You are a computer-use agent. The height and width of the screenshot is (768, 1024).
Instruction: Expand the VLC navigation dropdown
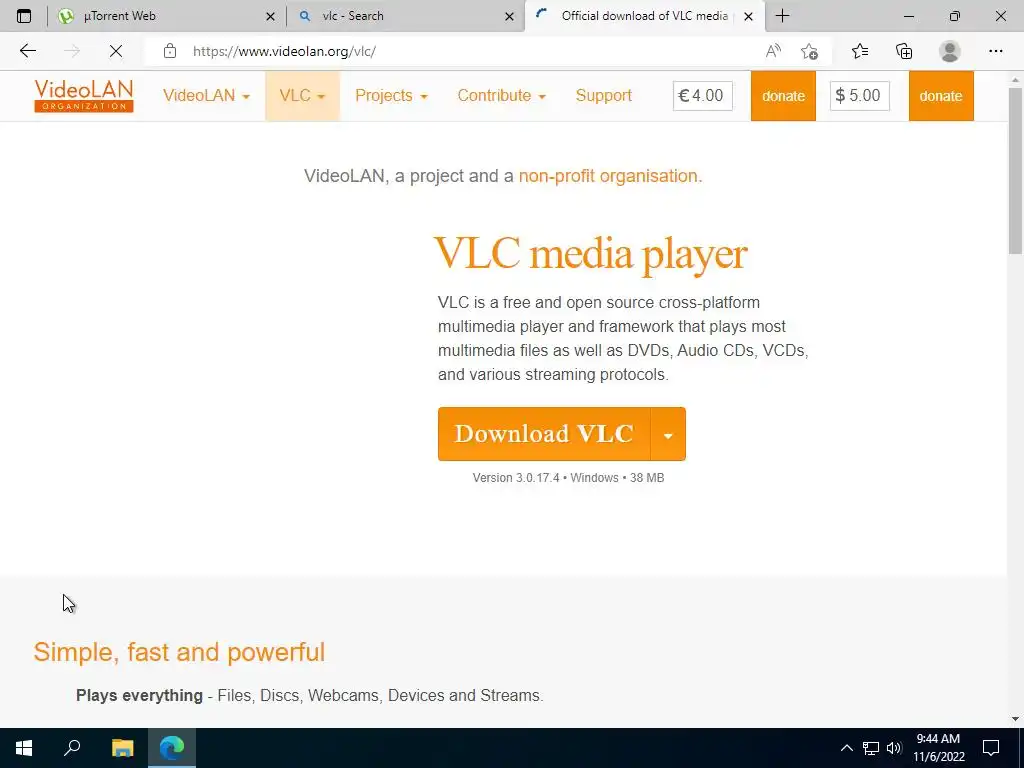[x=302, y=95]
